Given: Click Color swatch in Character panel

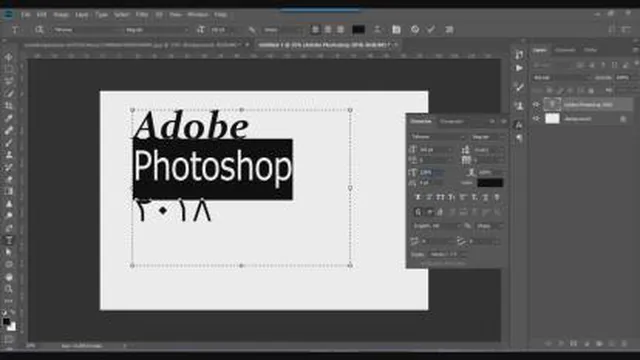Looking at the screenshot, I should click(x=490, y=183).
